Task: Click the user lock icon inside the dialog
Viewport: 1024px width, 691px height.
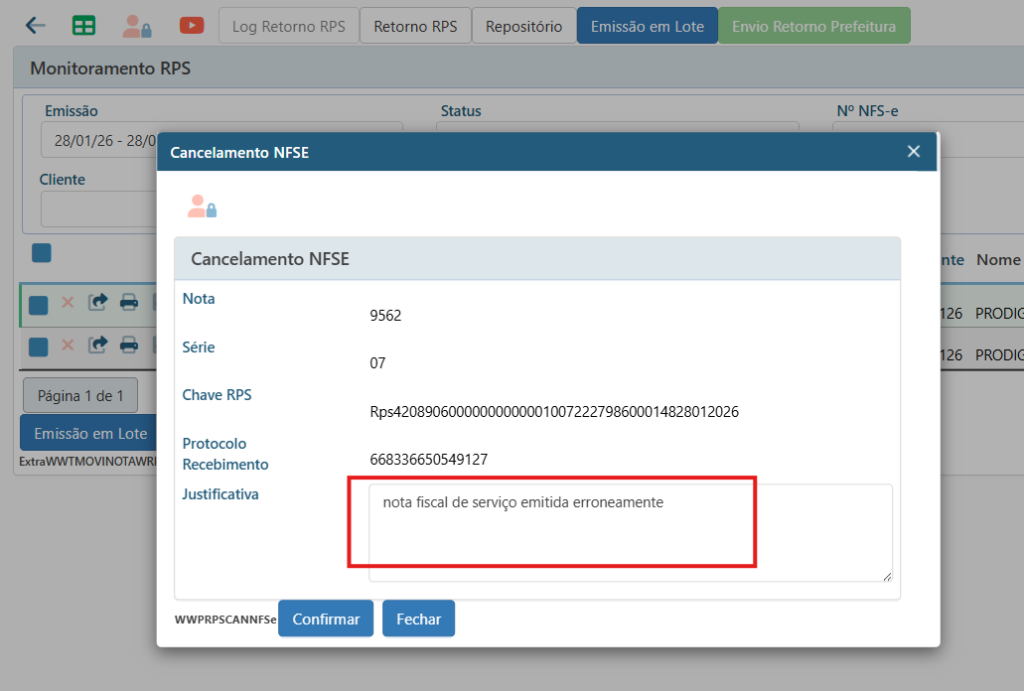Action: (x=202, y=206)
